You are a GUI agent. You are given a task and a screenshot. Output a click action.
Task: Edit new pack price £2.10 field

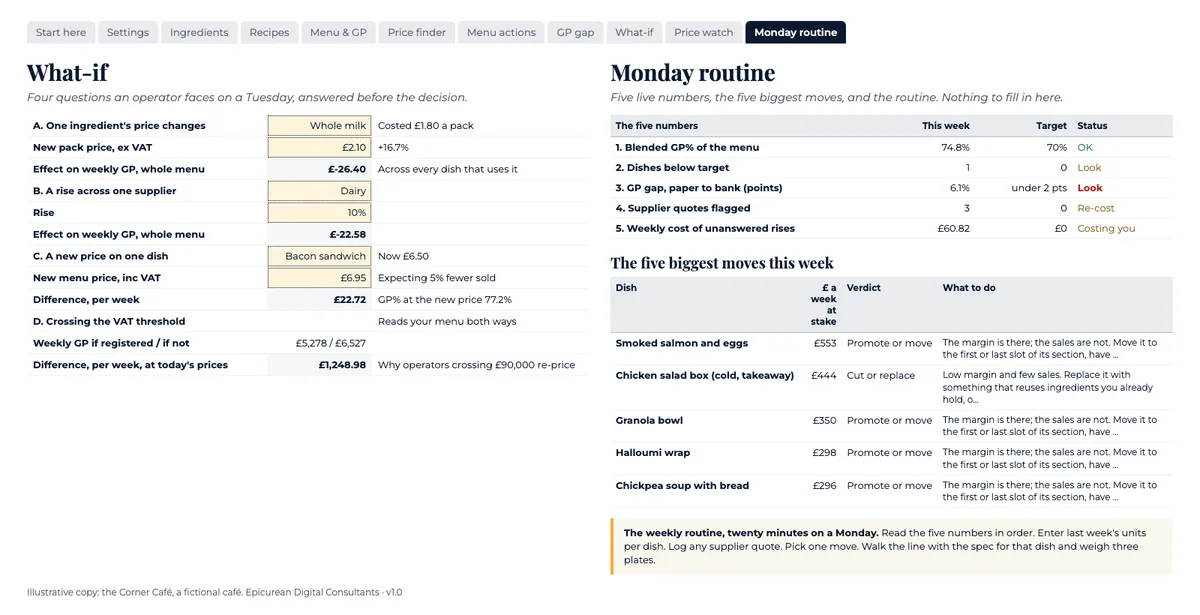click(319, 147)
